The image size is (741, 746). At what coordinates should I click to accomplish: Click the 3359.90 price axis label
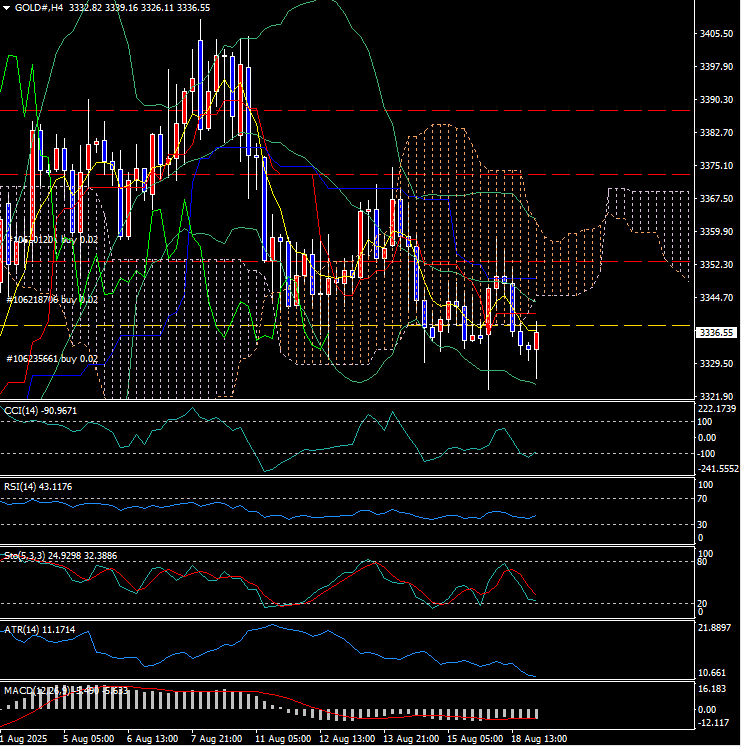click(x=716, y=231)
